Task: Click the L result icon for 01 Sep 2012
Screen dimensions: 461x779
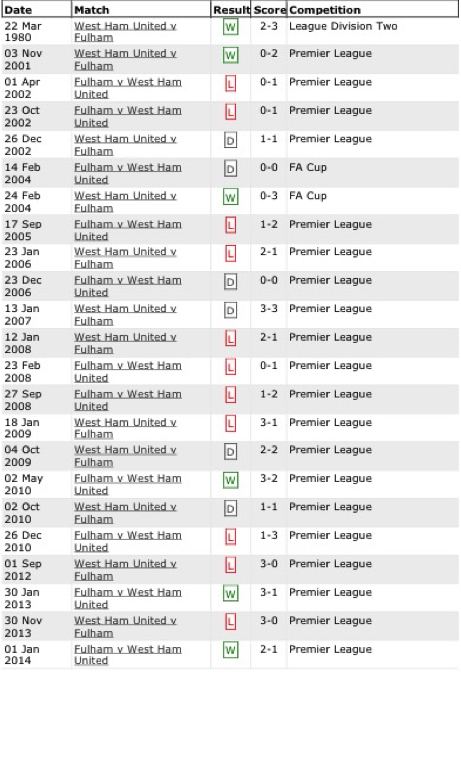Action: pos(230,565)
